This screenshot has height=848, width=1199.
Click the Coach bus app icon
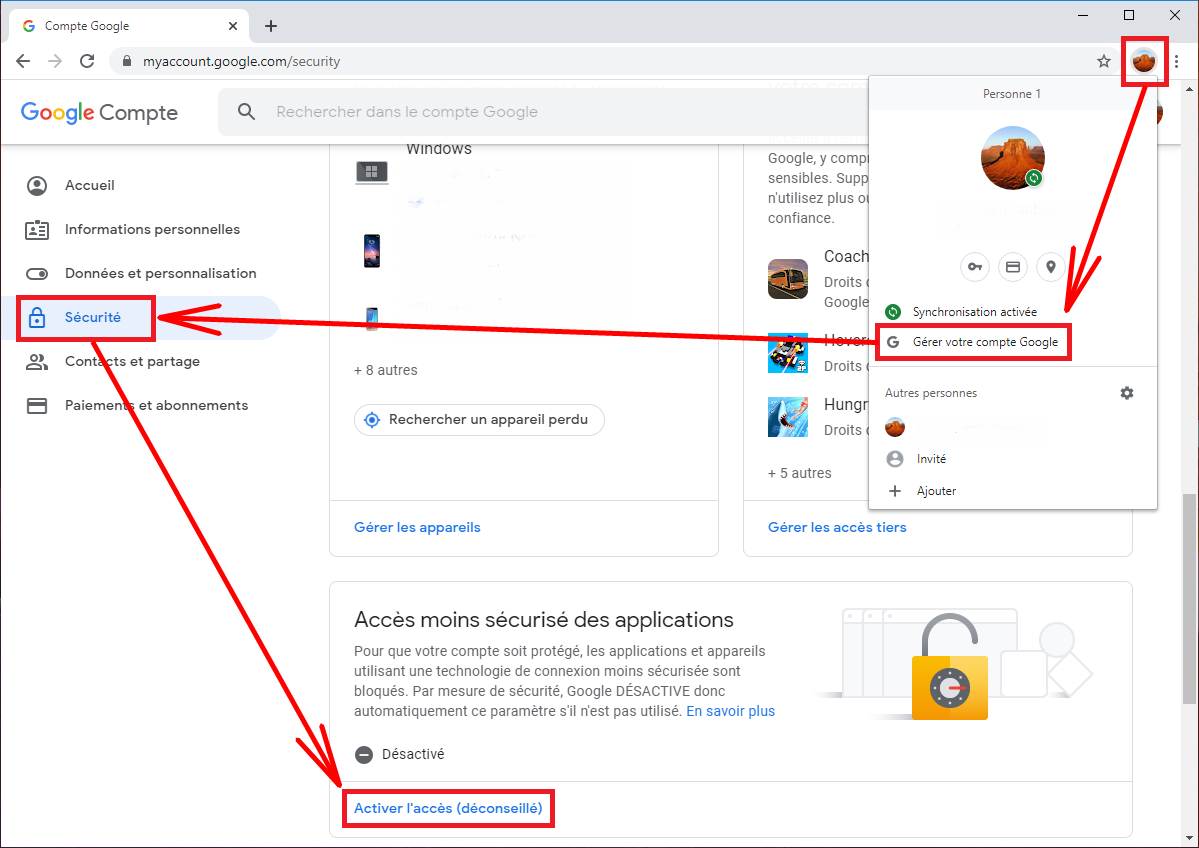[x=788, y=278]
